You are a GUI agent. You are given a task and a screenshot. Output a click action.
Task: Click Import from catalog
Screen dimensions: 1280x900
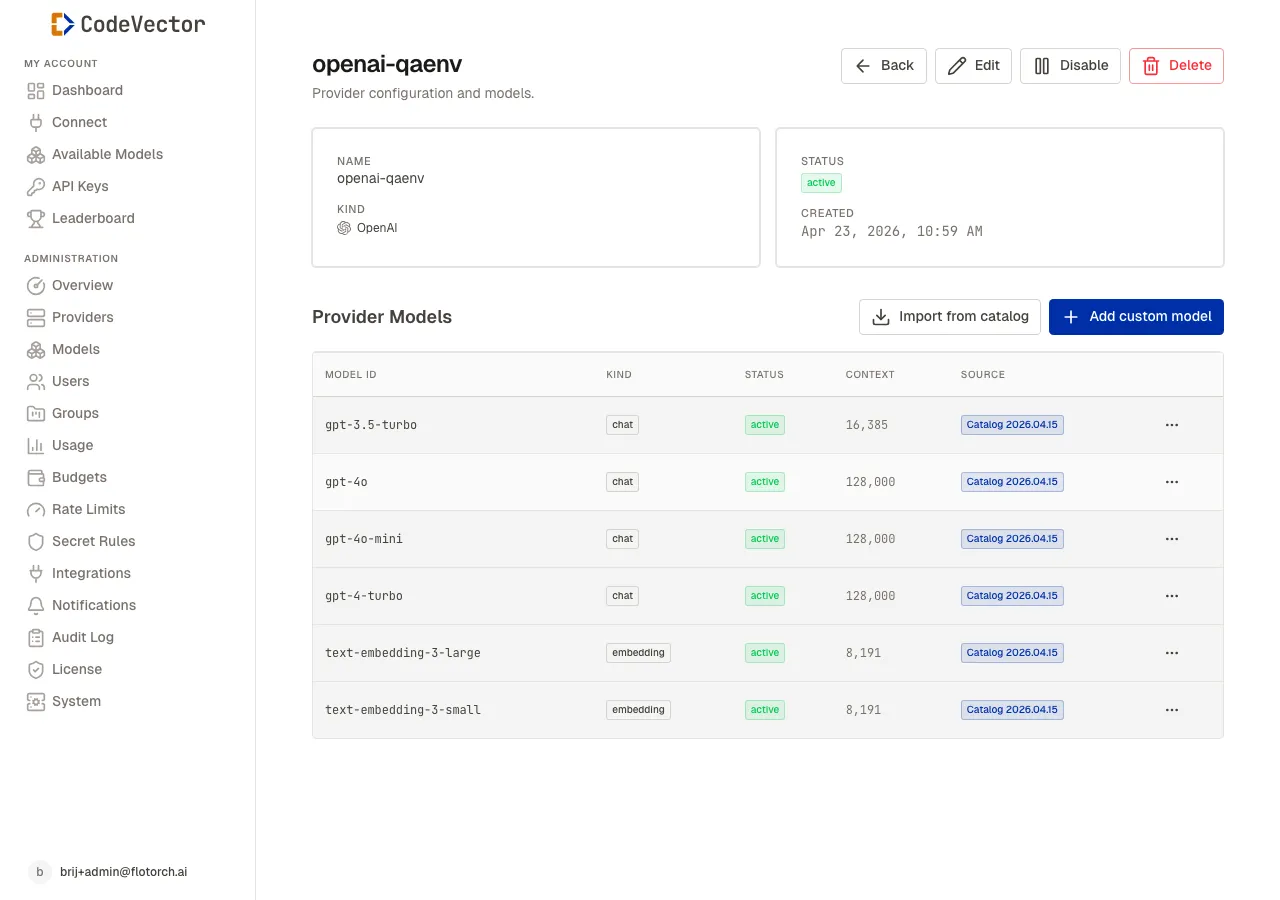(950, 317)
